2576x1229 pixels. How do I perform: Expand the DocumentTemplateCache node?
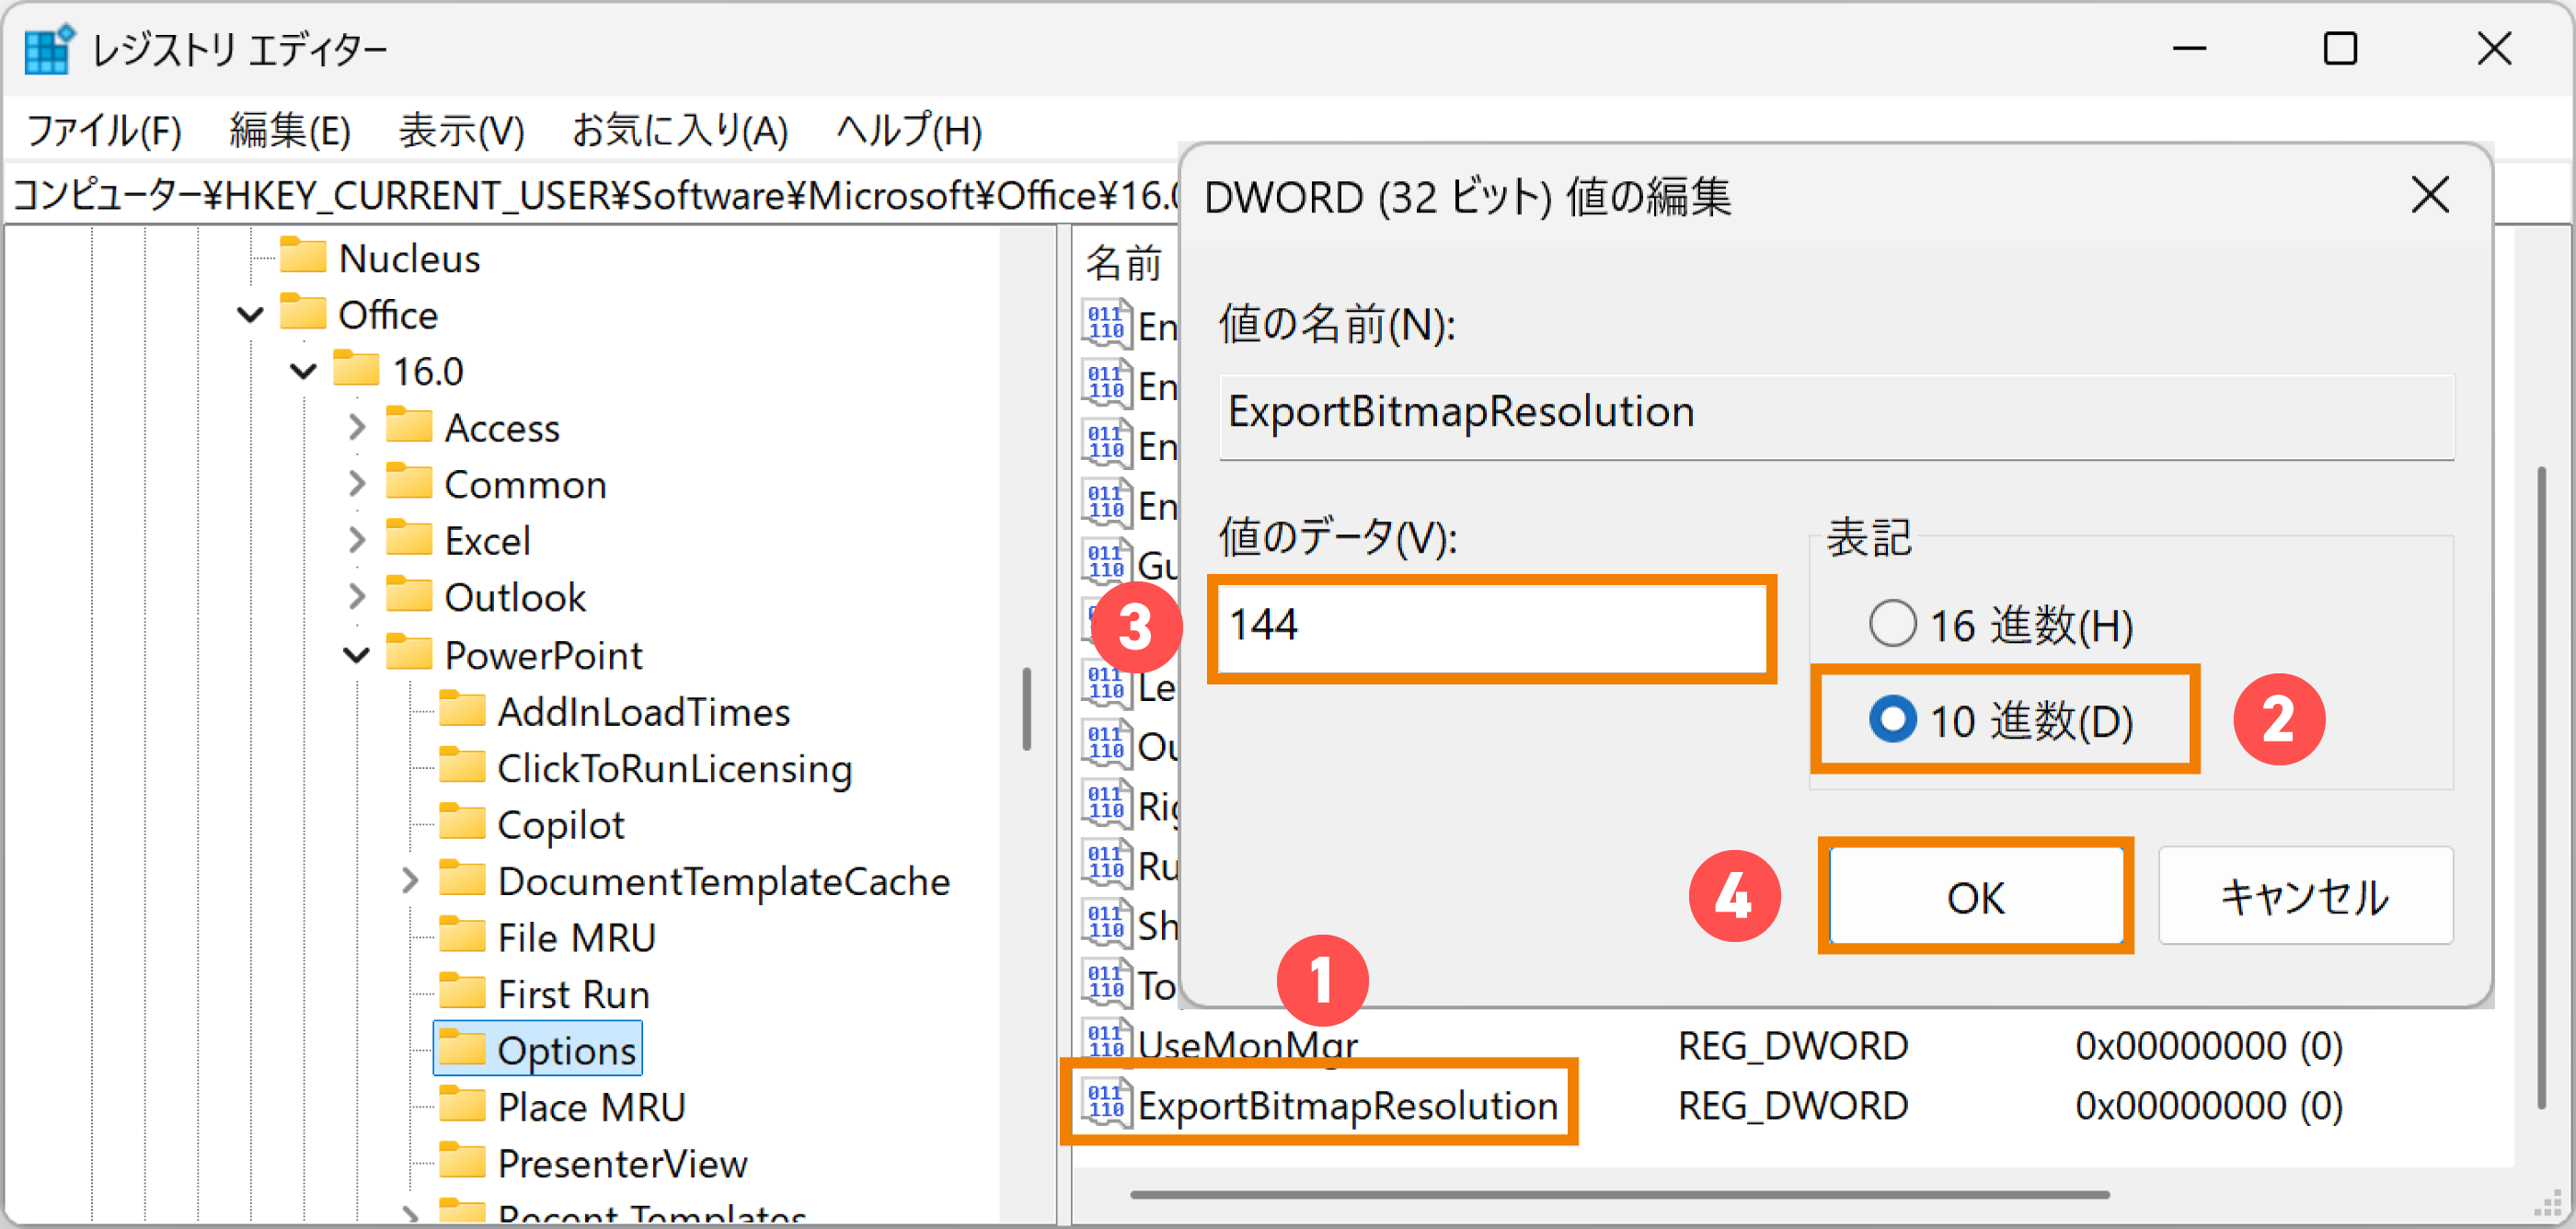tap(410, 880)
